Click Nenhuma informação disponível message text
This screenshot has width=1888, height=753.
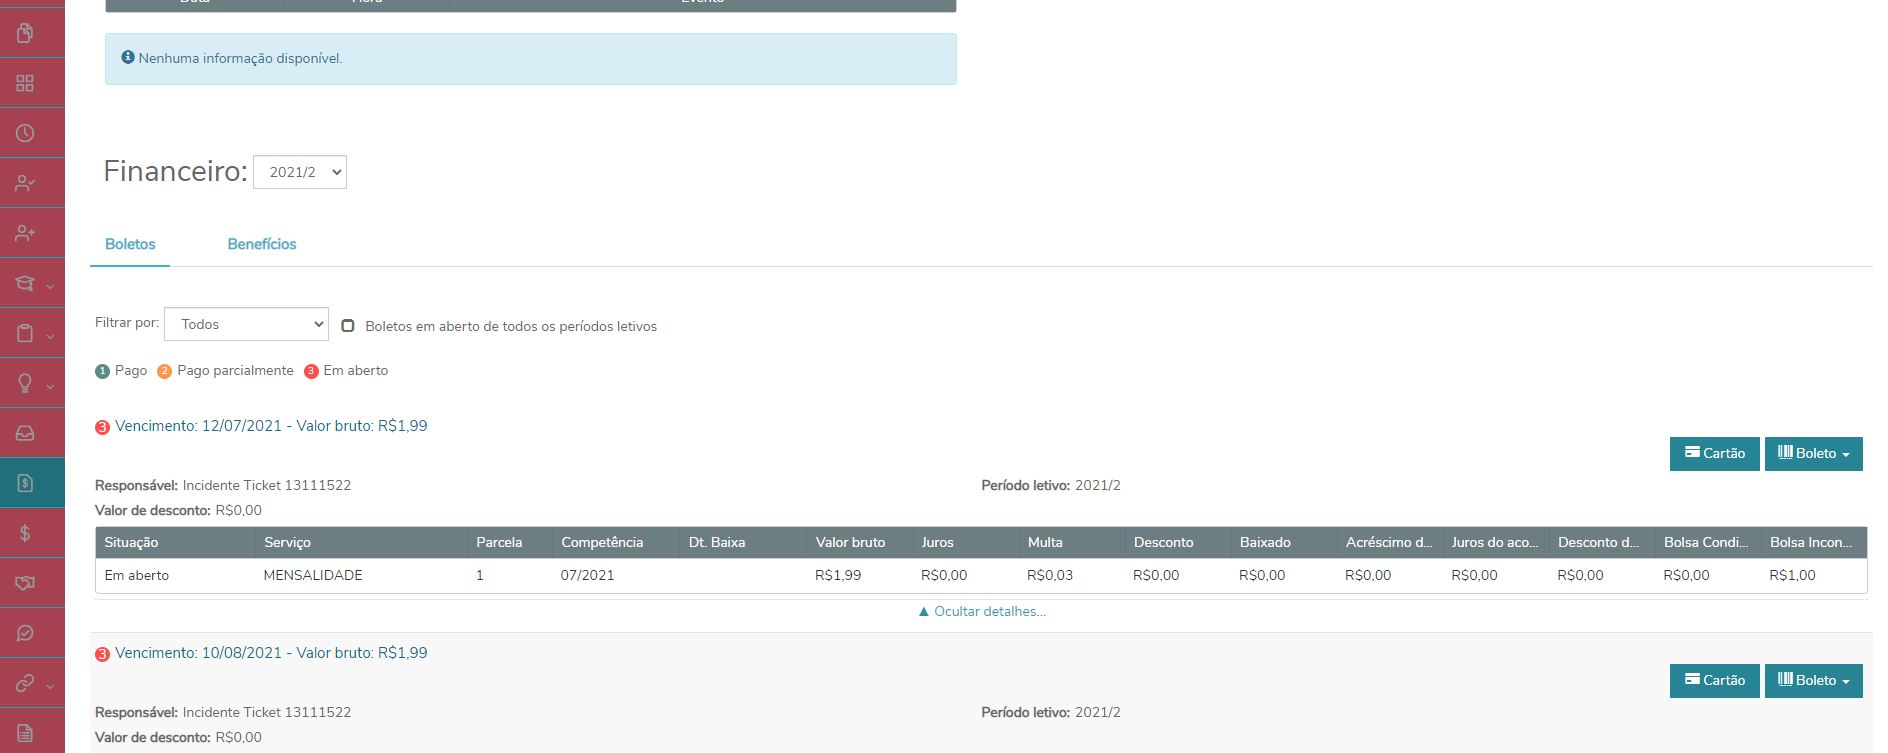pos(241,58)
